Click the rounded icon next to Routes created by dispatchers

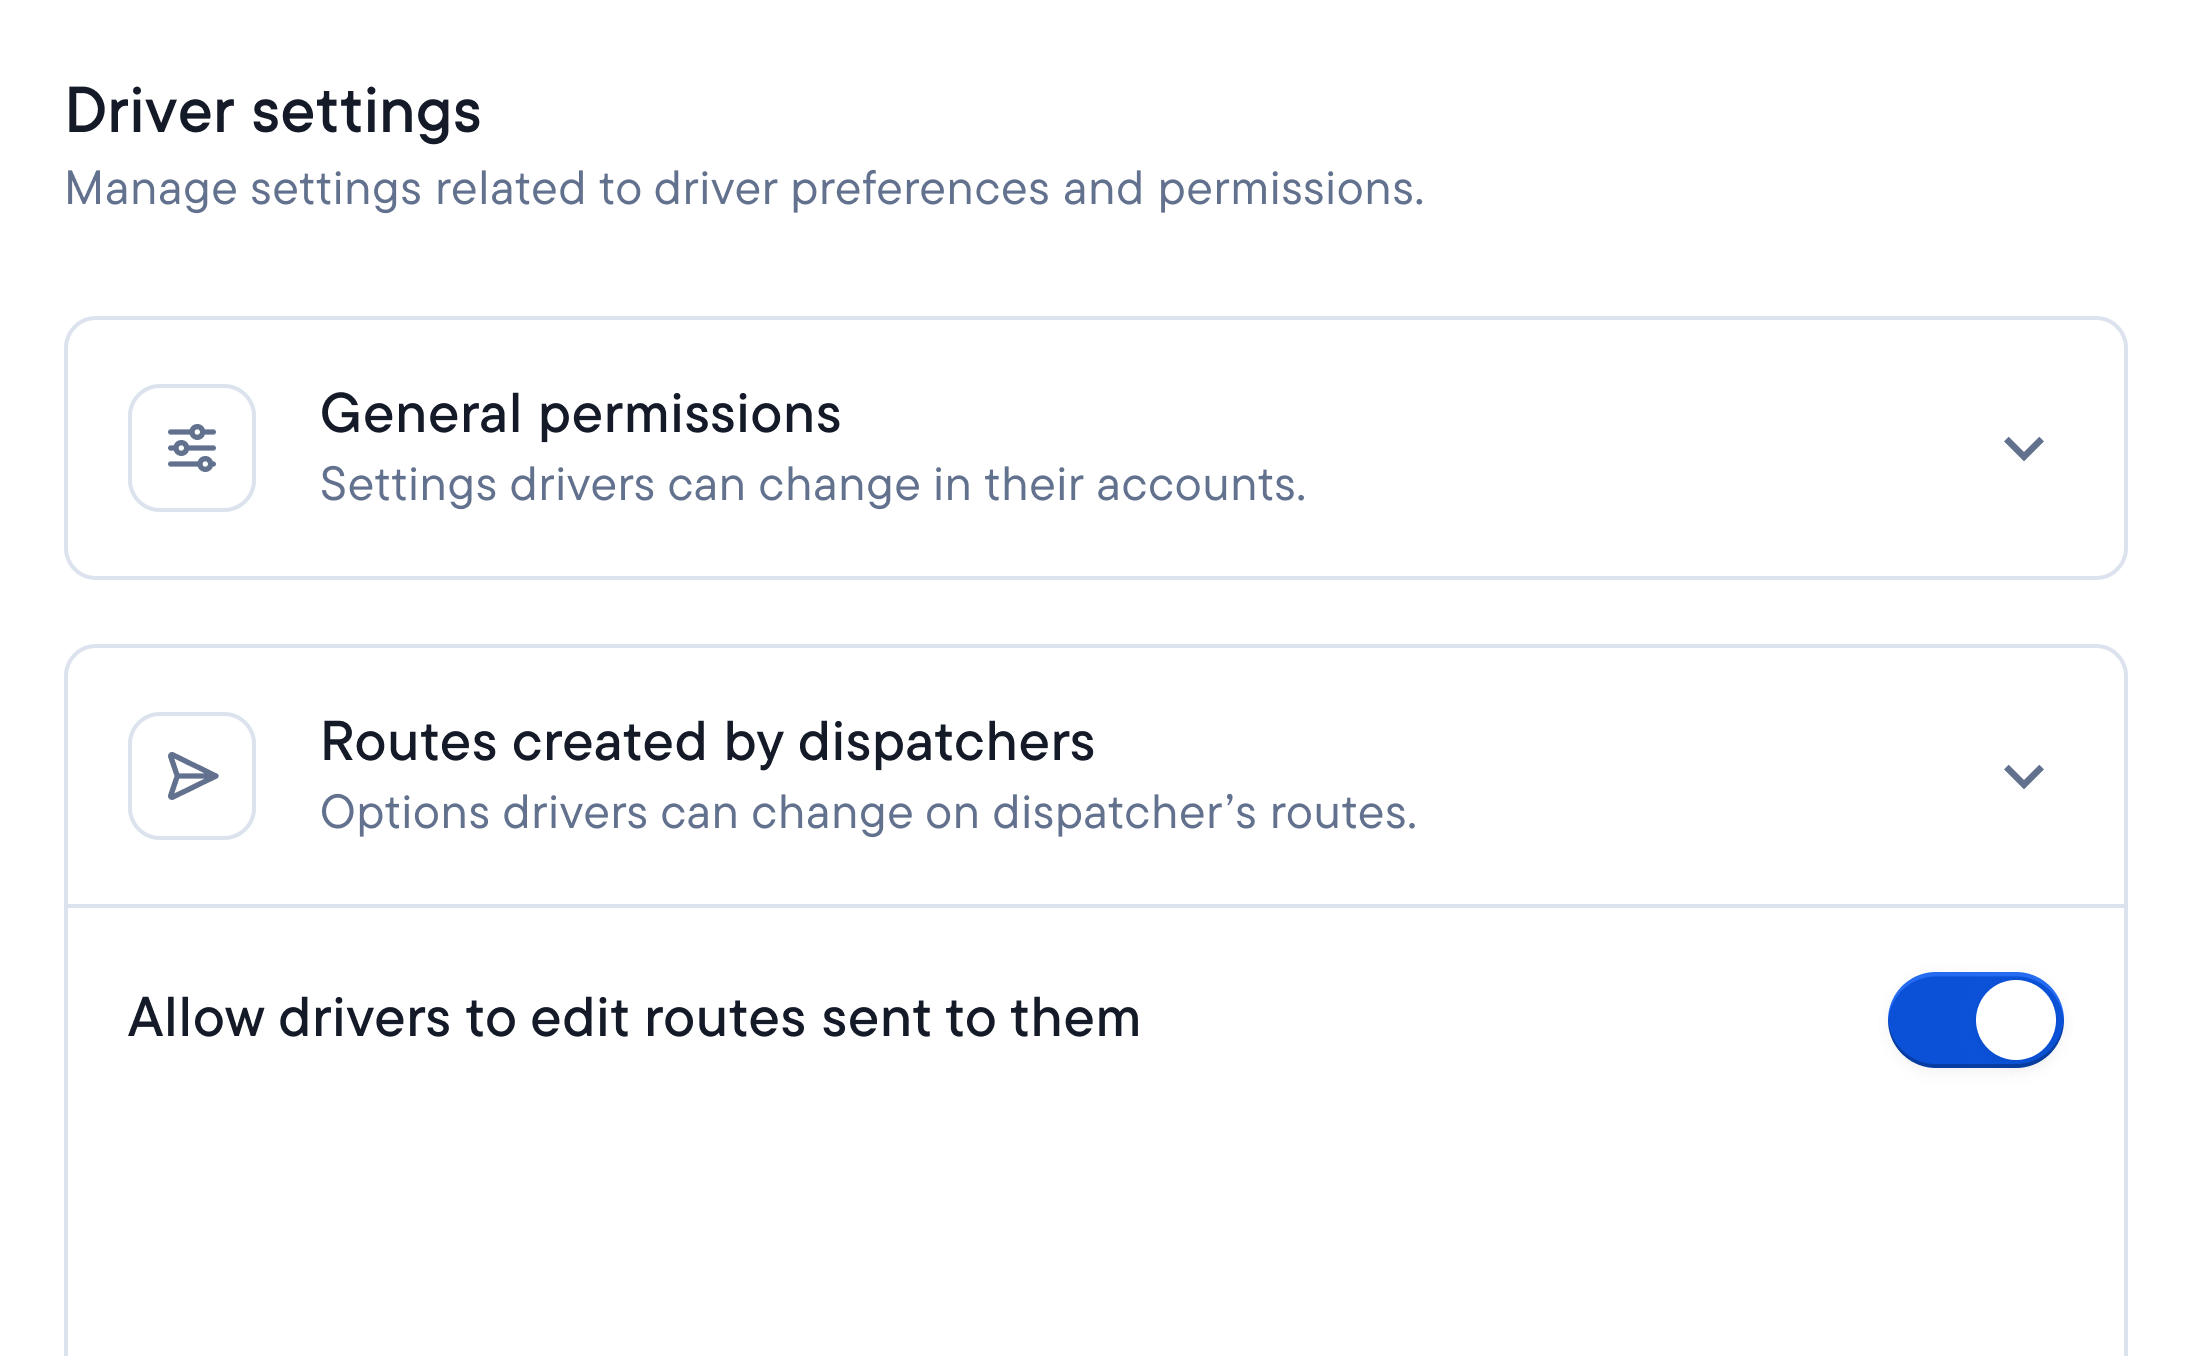point(192,776)
